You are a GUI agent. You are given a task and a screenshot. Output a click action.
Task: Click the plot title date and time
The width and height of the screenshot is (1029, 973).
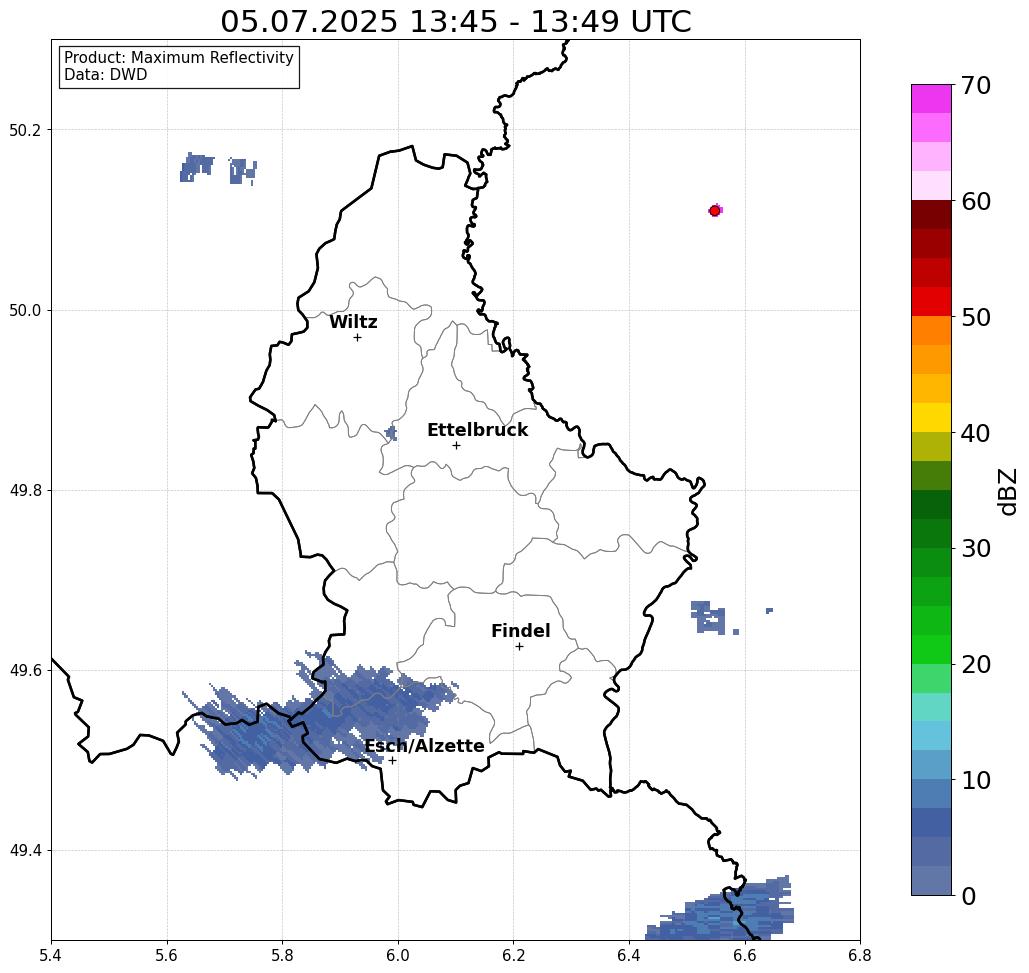point(455,21)
